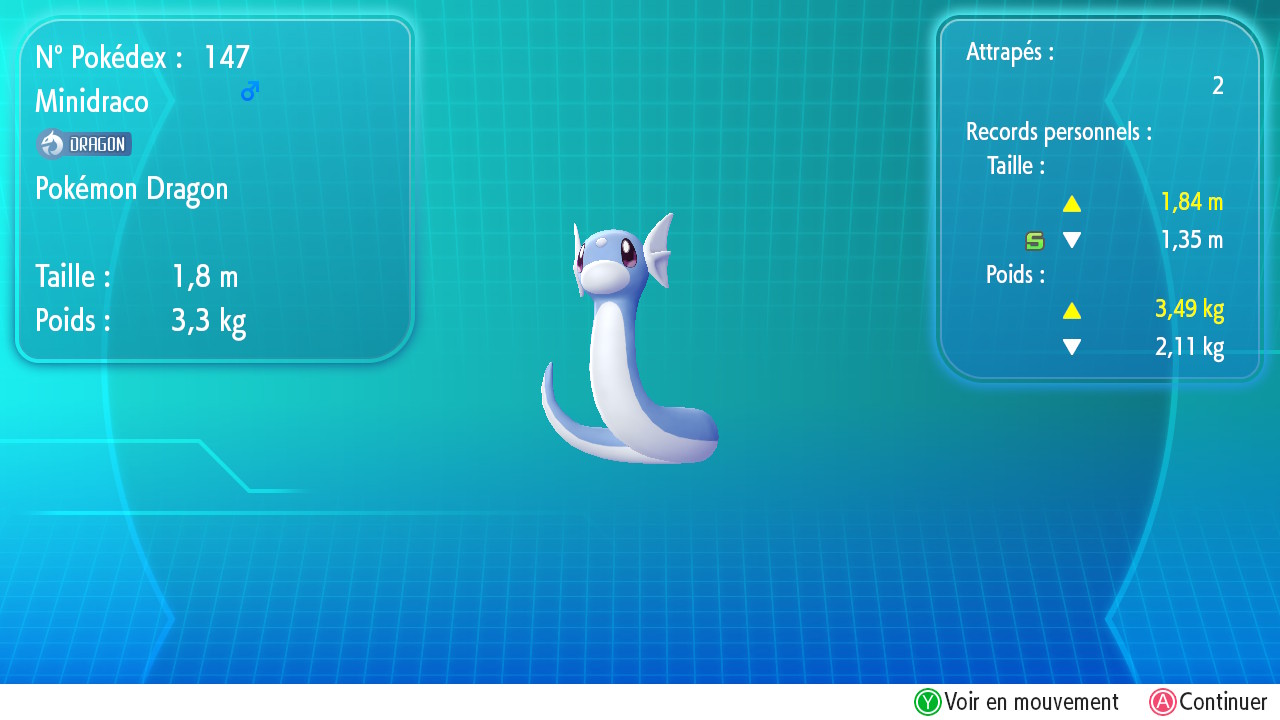1280x720 pixels.
Task: Click the Poids value 3,3 kg
Action: click(x=208, y=321)
